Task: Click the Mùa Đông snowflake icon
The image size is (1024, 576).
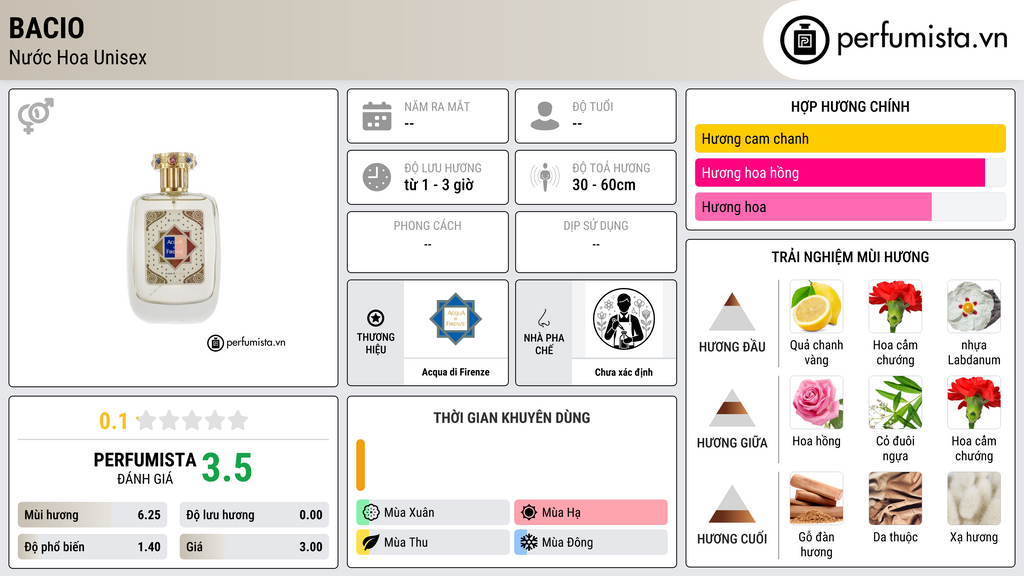Action: coord(529,543)
